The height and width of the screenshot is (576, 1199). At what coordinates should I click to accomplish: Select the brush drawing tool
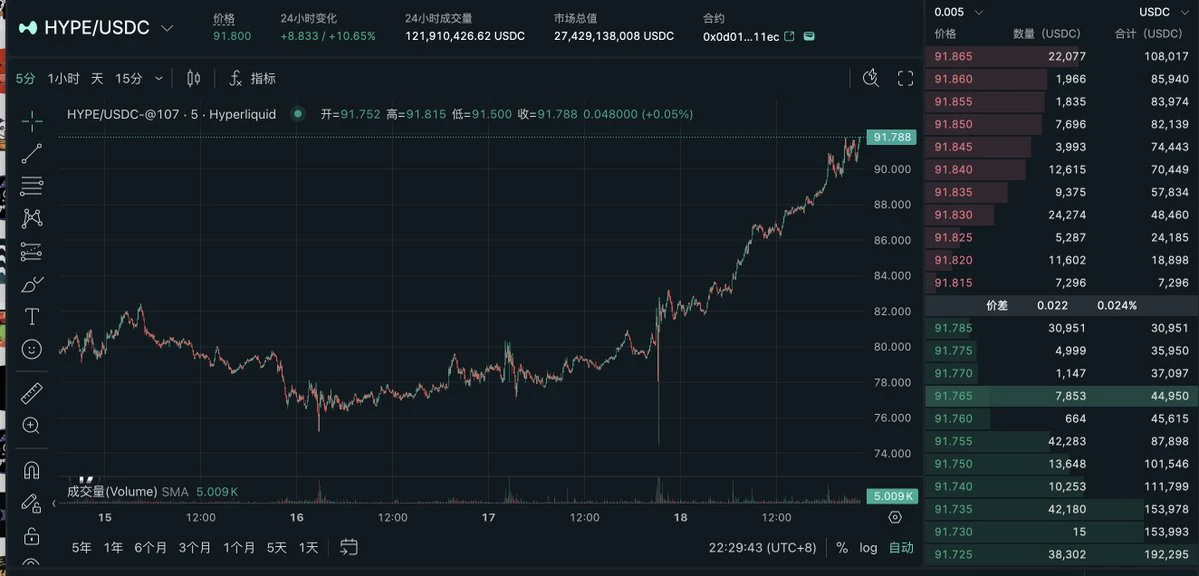click(31, 285)
